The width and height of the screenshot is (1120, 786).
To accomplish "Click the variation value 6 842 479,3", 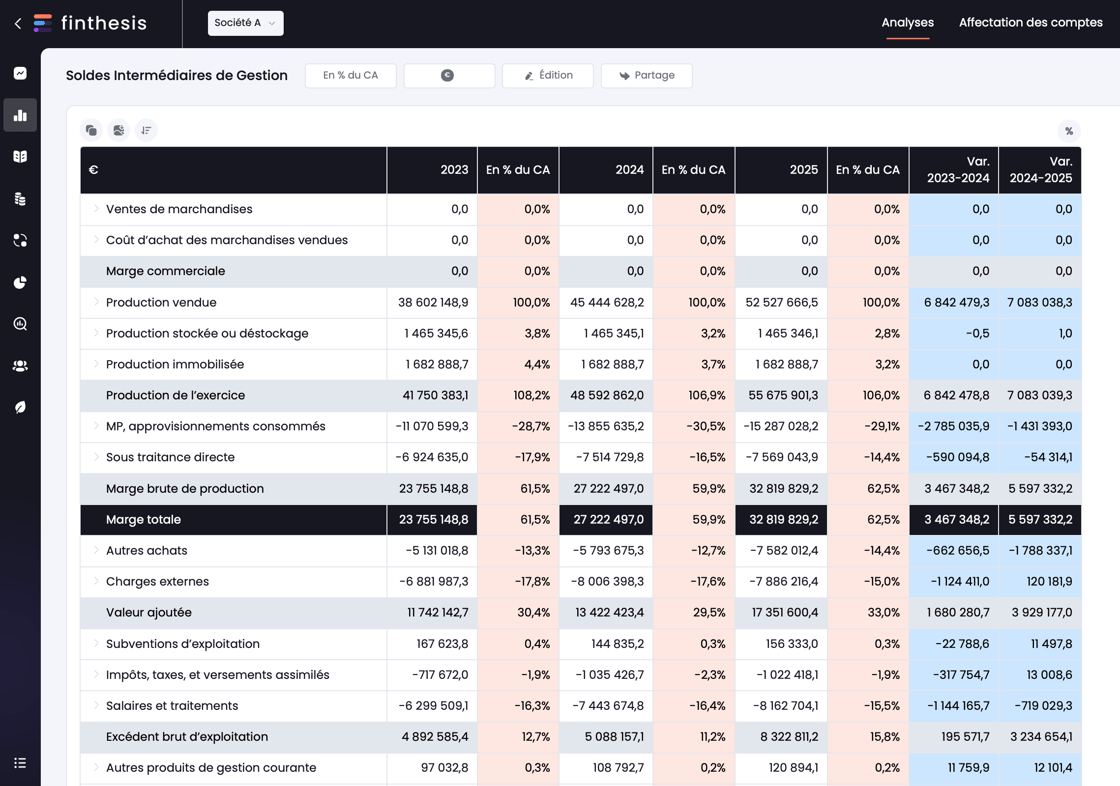I will tap(956, 302).
